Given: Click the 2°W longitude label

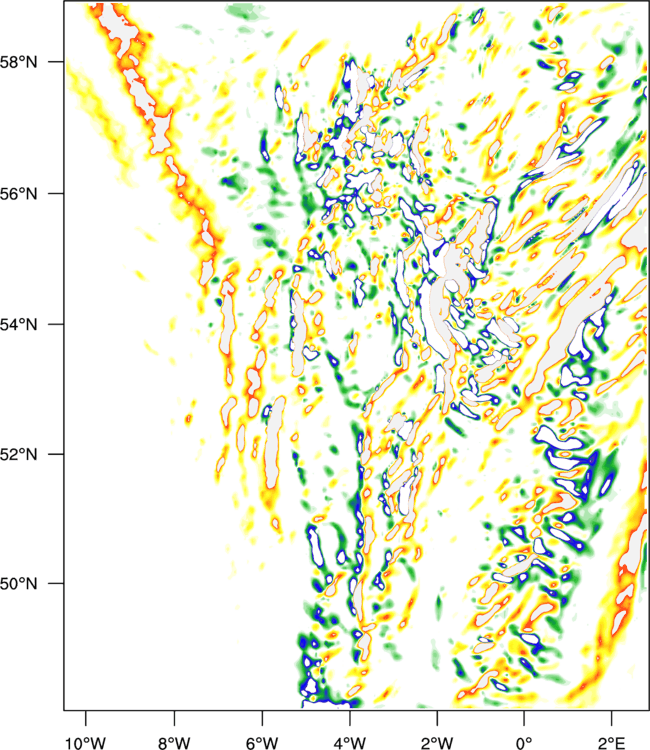Looking at the screenshot, I should (x=437, y=743).
